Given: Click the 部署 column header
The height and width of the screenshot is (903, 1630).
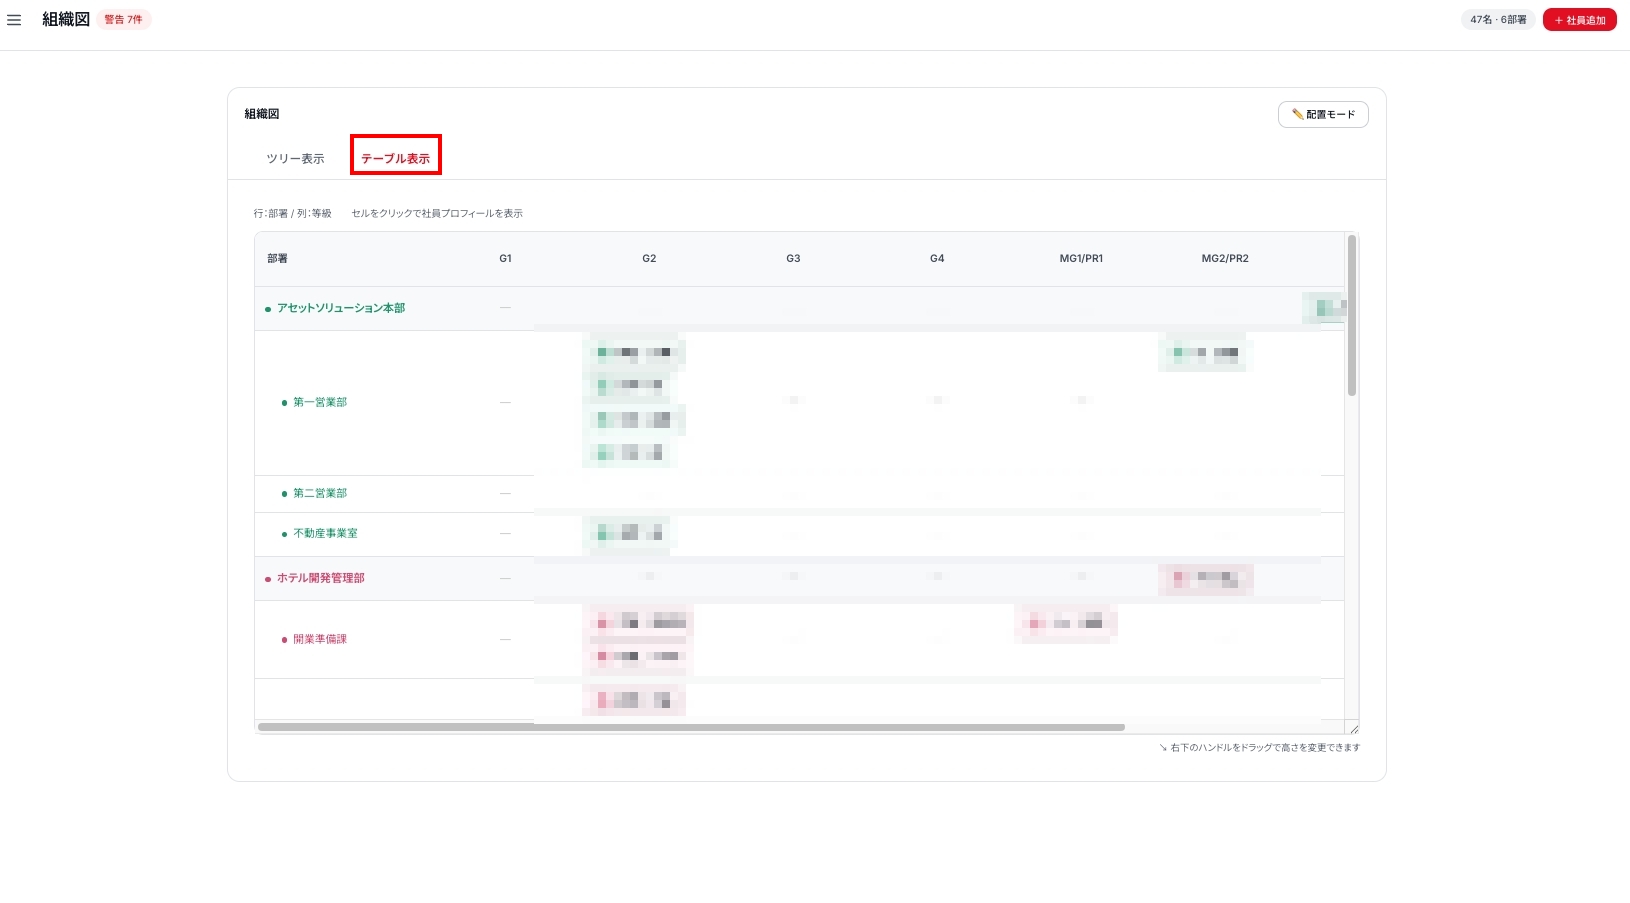Looking at the screenshot, I should pyautogui.click(x=277, y=259).
